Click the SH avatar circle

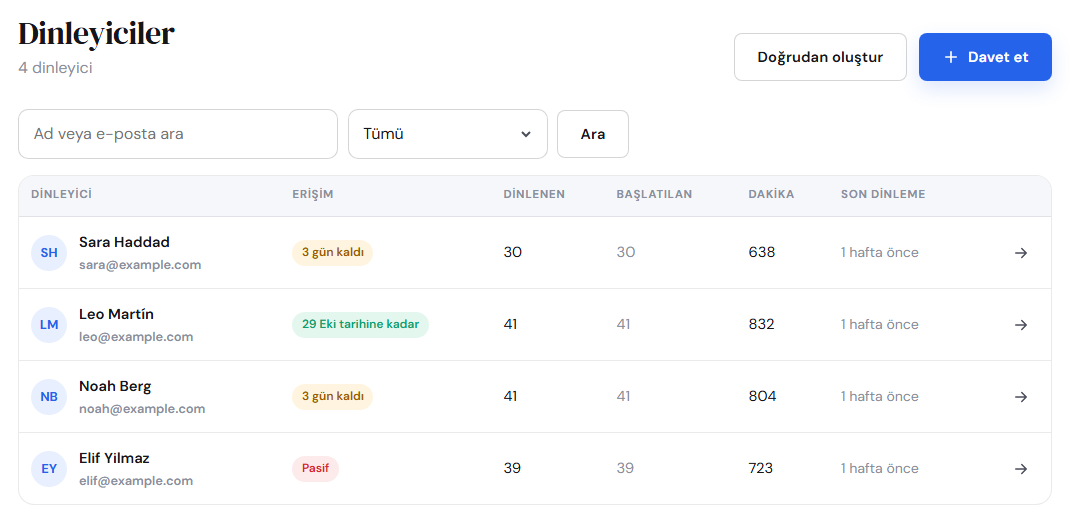click(49, 253)
